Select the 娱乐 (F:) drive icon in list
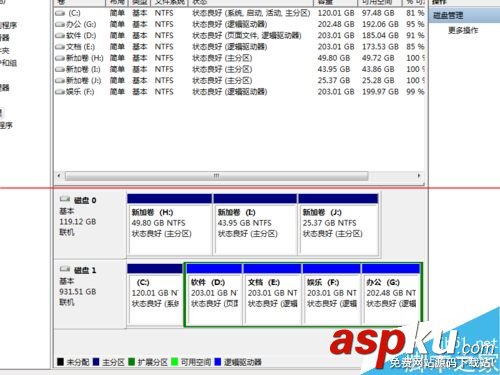 [x=60, y=92]
